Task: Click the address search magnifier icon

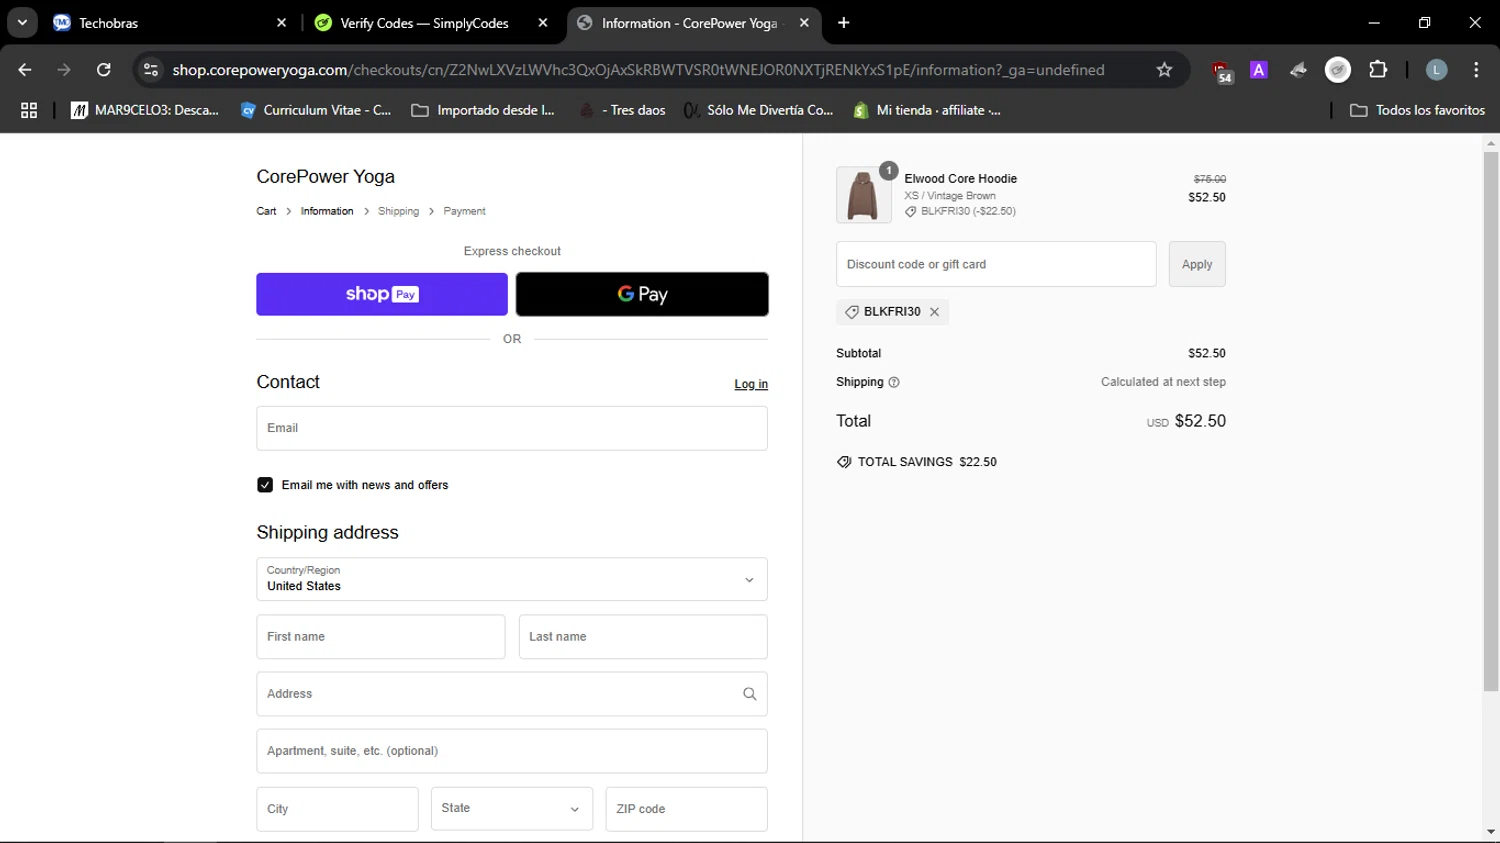Action: 749,694
